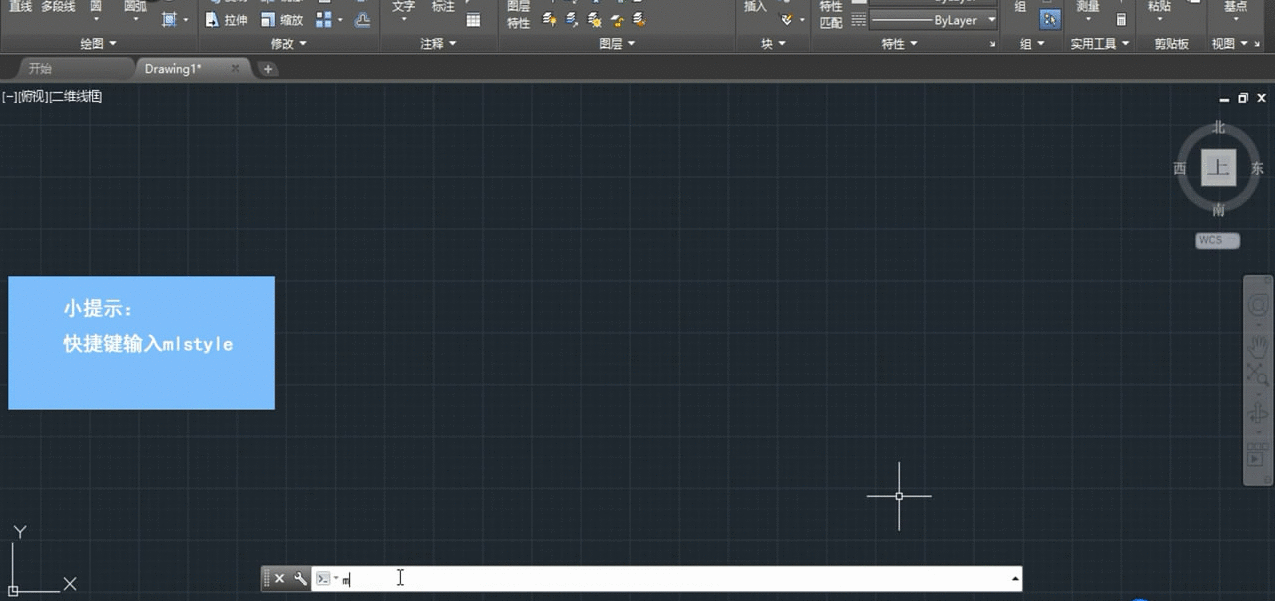Select the Scale (缩放) tool
Screen dimensions: 1275x601
(x=282, y=20)
